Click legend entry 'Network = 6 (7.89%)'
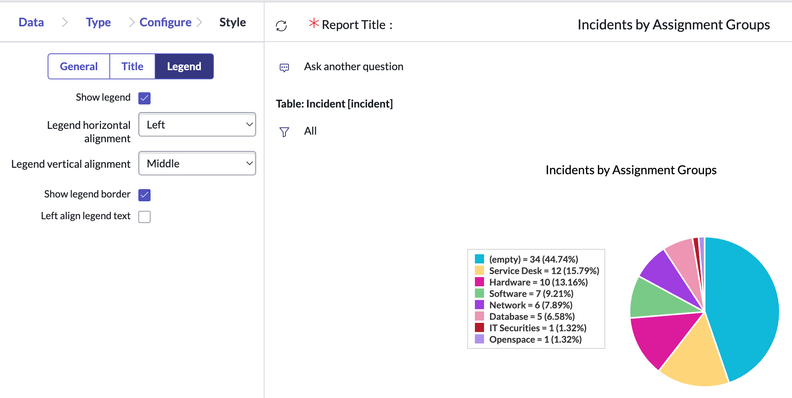The height and width of the screenshot is (398, 792). [530, 305]
